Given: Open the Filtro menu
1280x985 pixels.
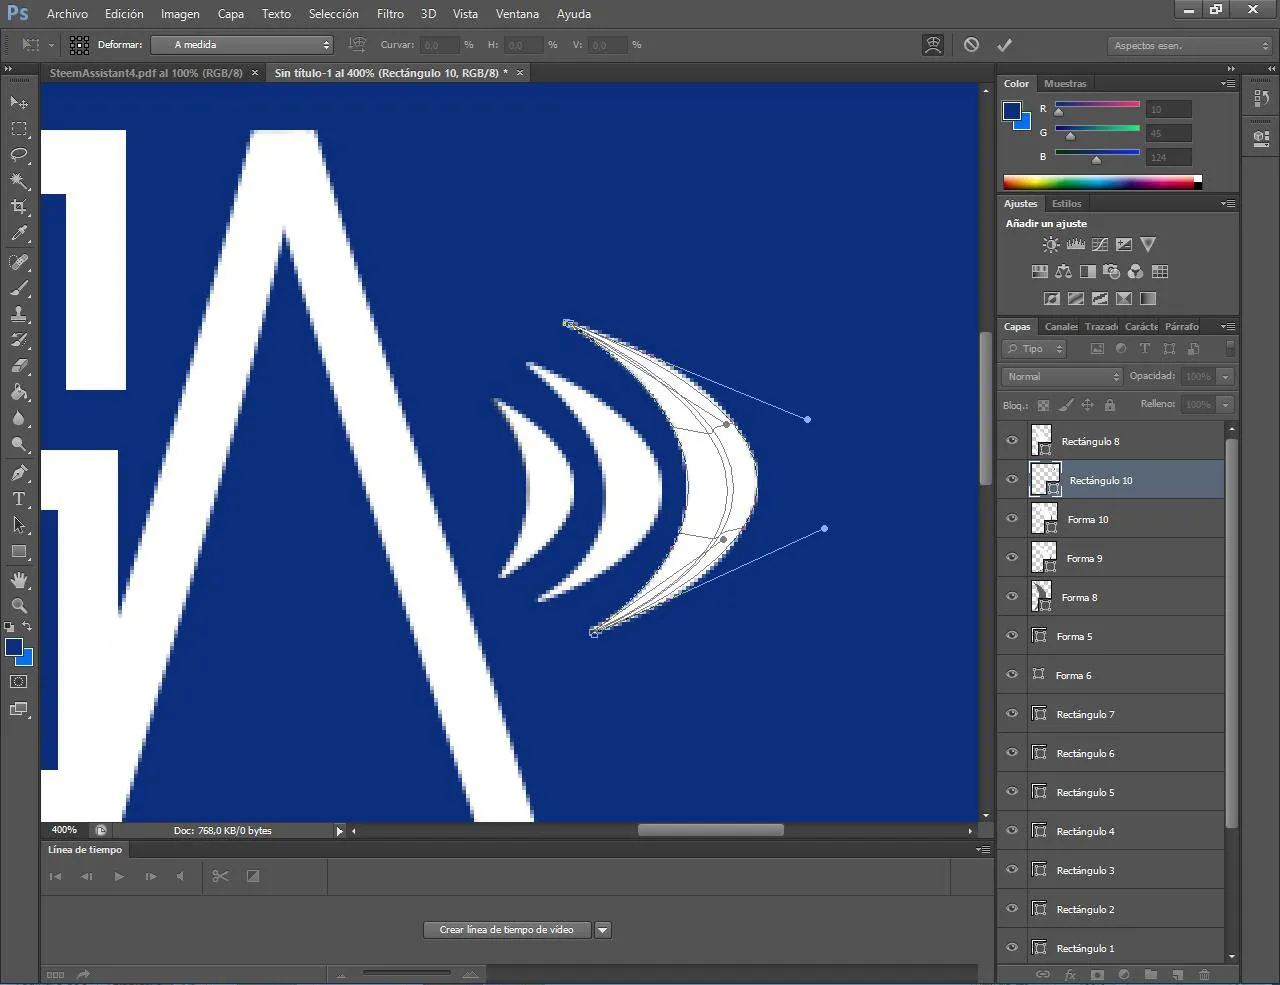Looking at the screenshot, I should click(x=390, y=14).
